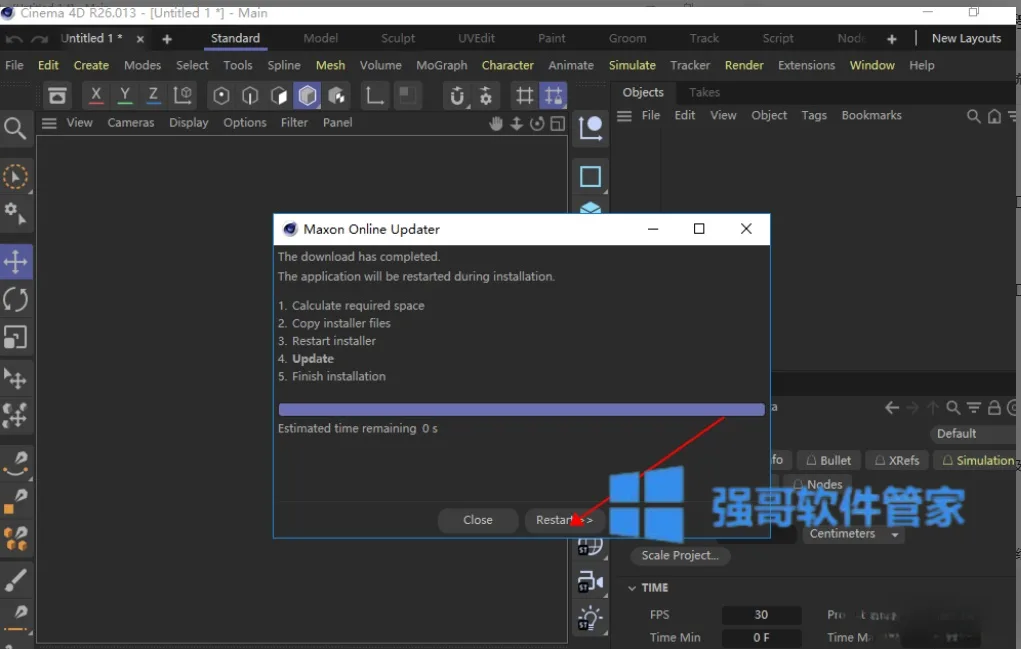This screenshot has height=649, width=1021.
Task: Open the Default mode dropdown
Action: pyautogui.click(x=972, y=434)
